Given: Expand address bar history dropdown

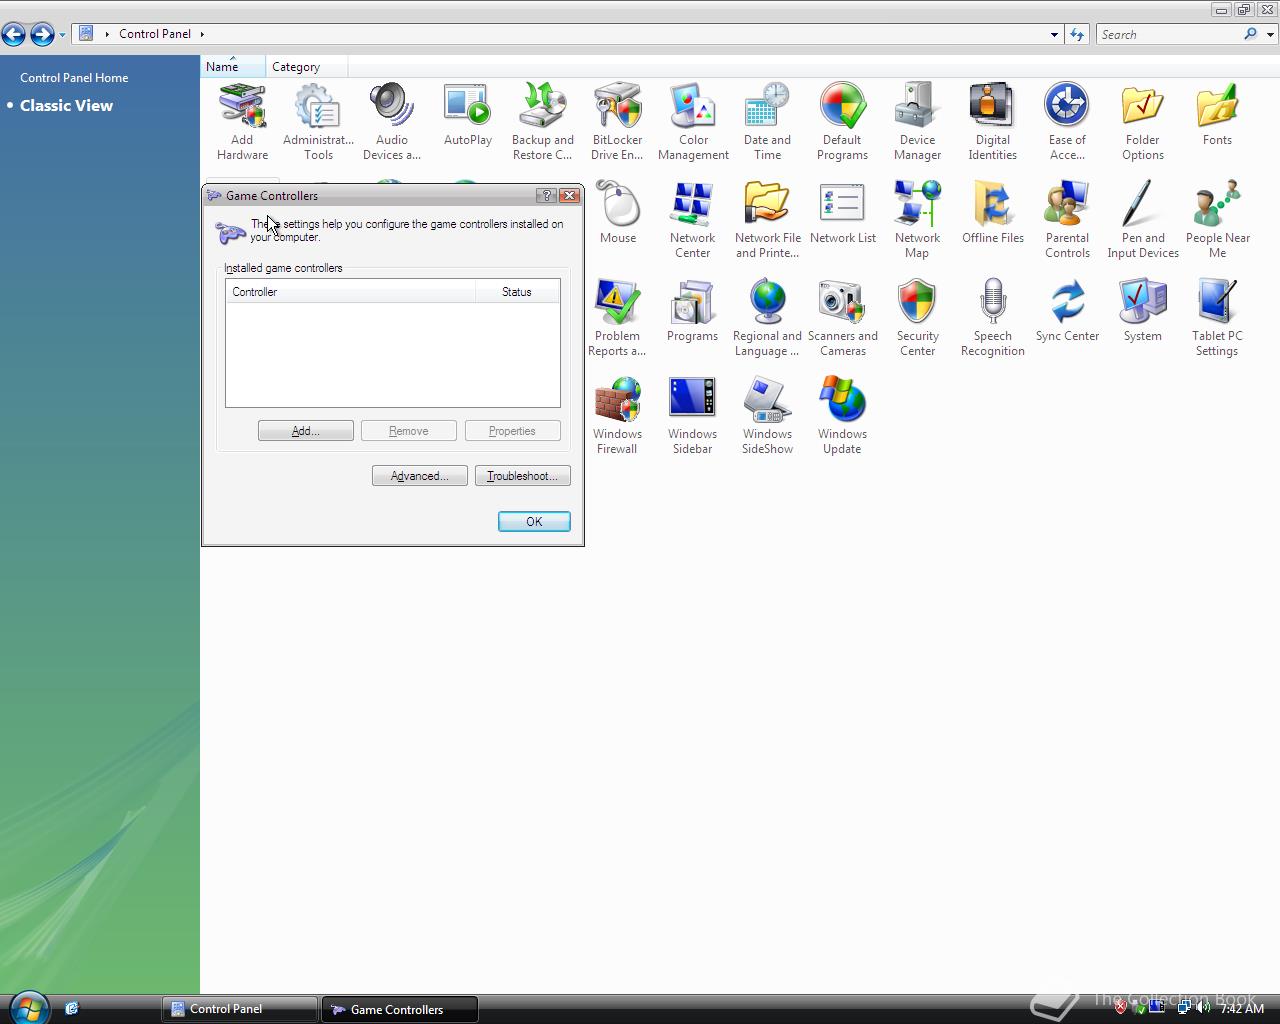Looking at the screenshot, I should (1054, 35).
